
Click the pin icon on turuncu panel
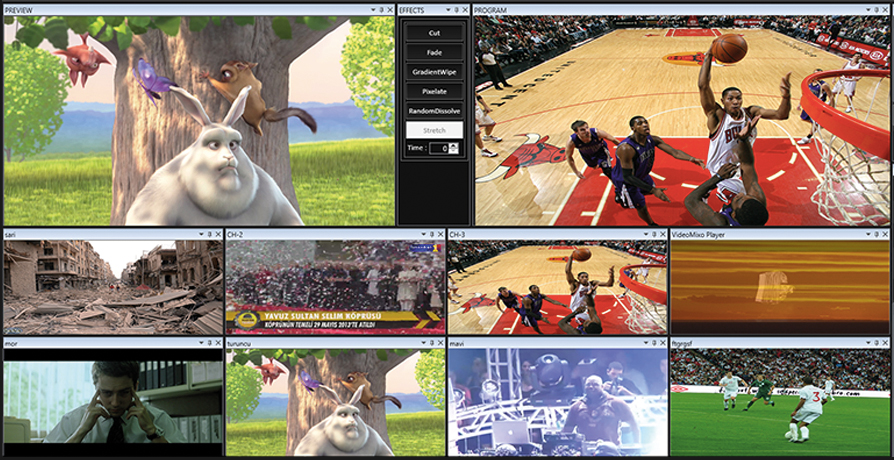(x=432, y=343)
